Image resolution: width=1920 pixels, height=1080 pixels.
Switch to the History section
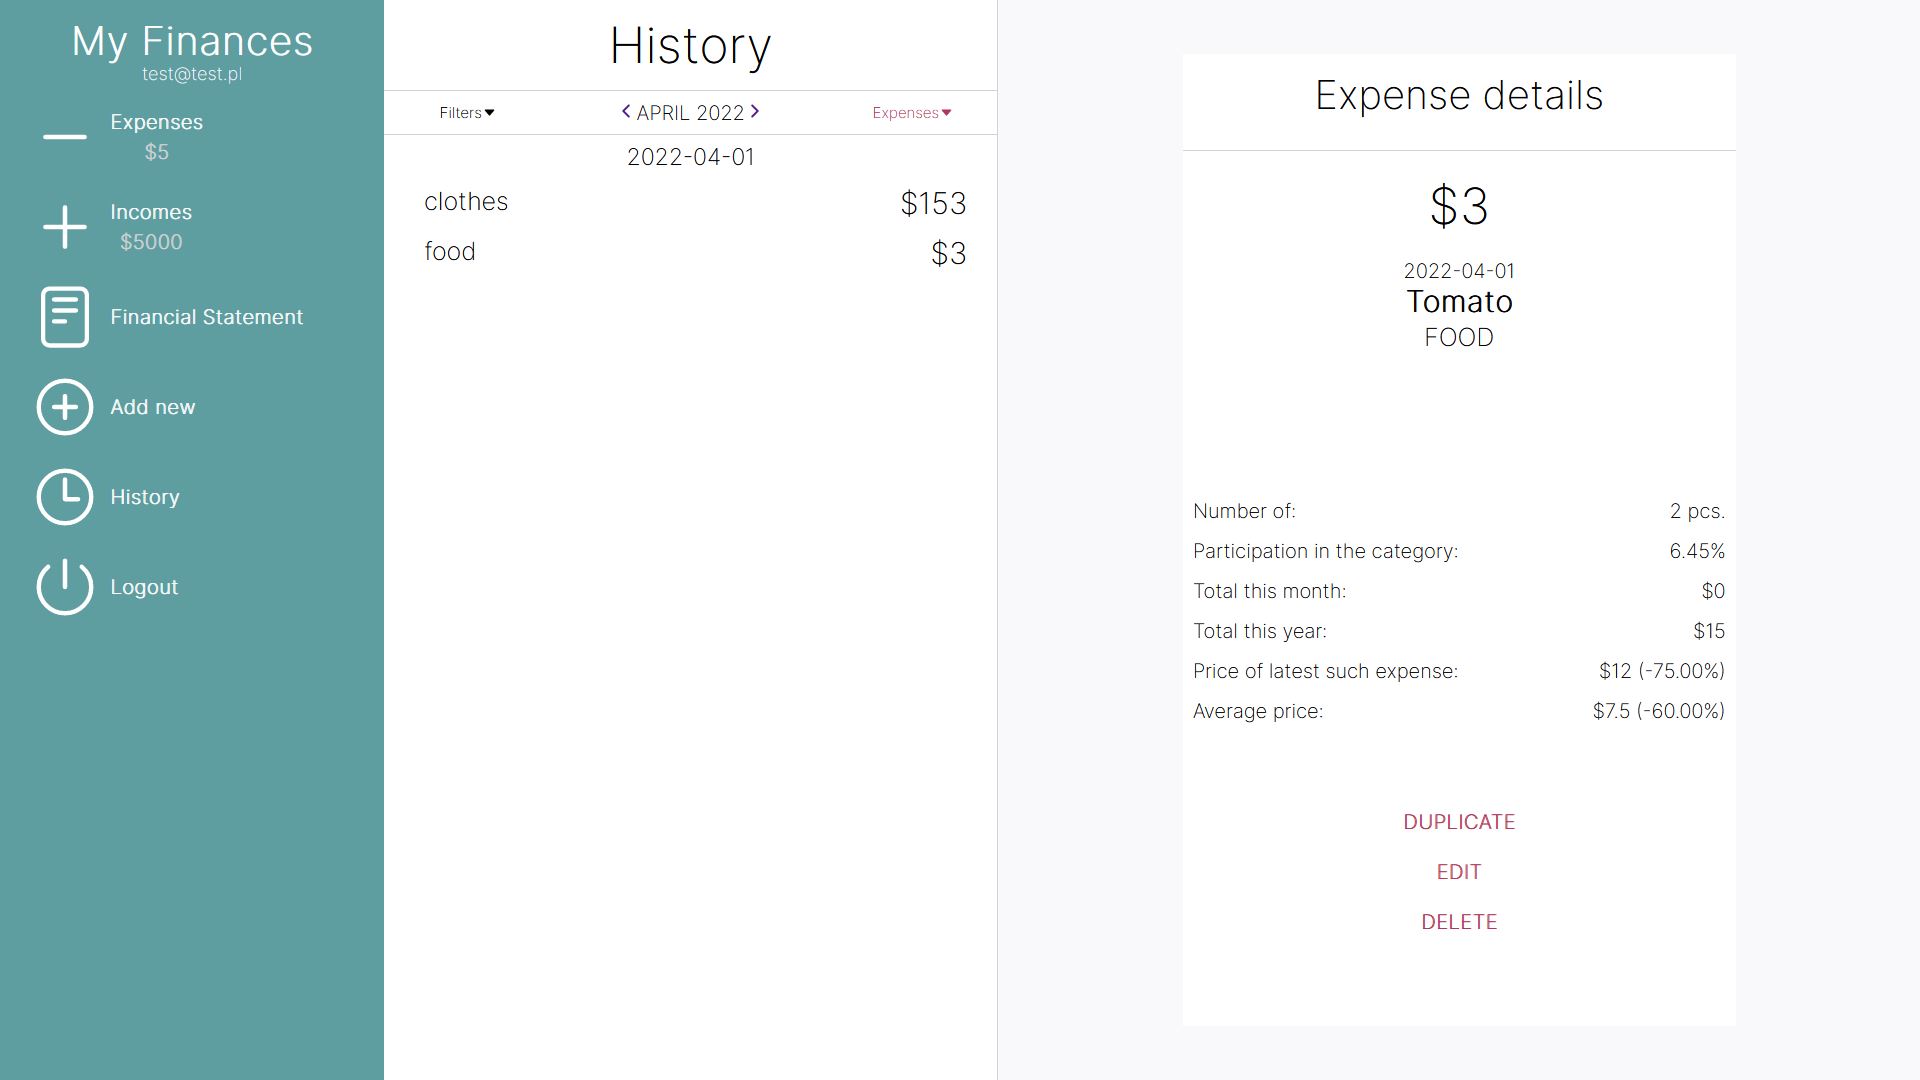(x=144, y=497)
